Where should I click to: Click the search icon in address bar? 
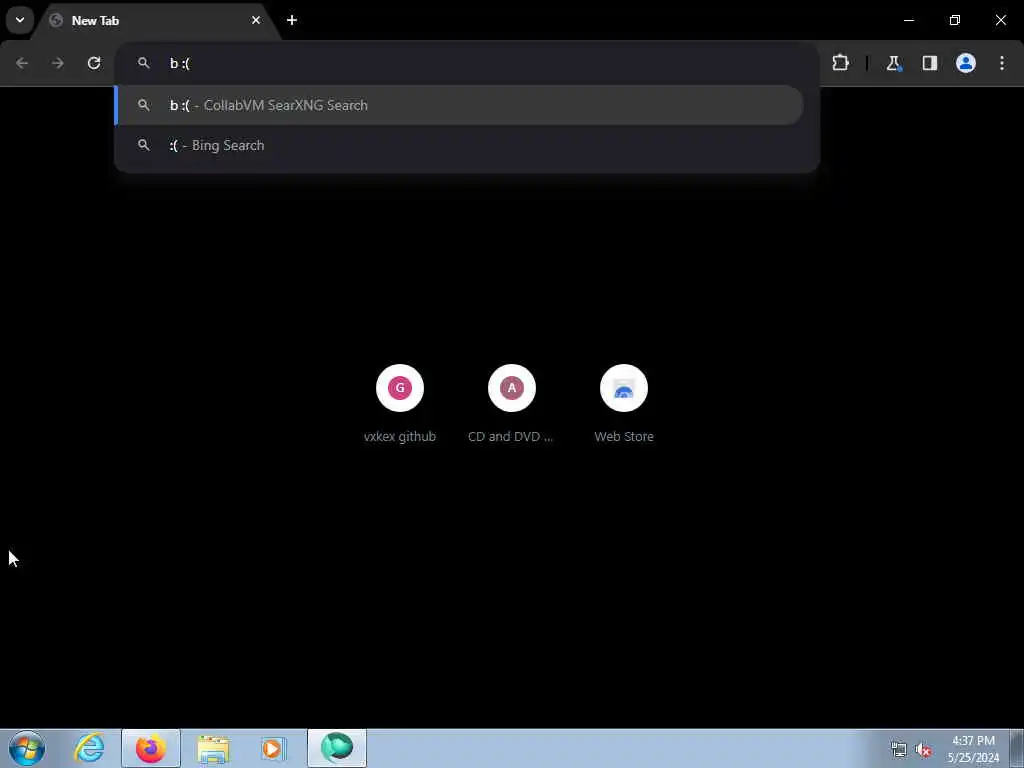pos(144,63)
